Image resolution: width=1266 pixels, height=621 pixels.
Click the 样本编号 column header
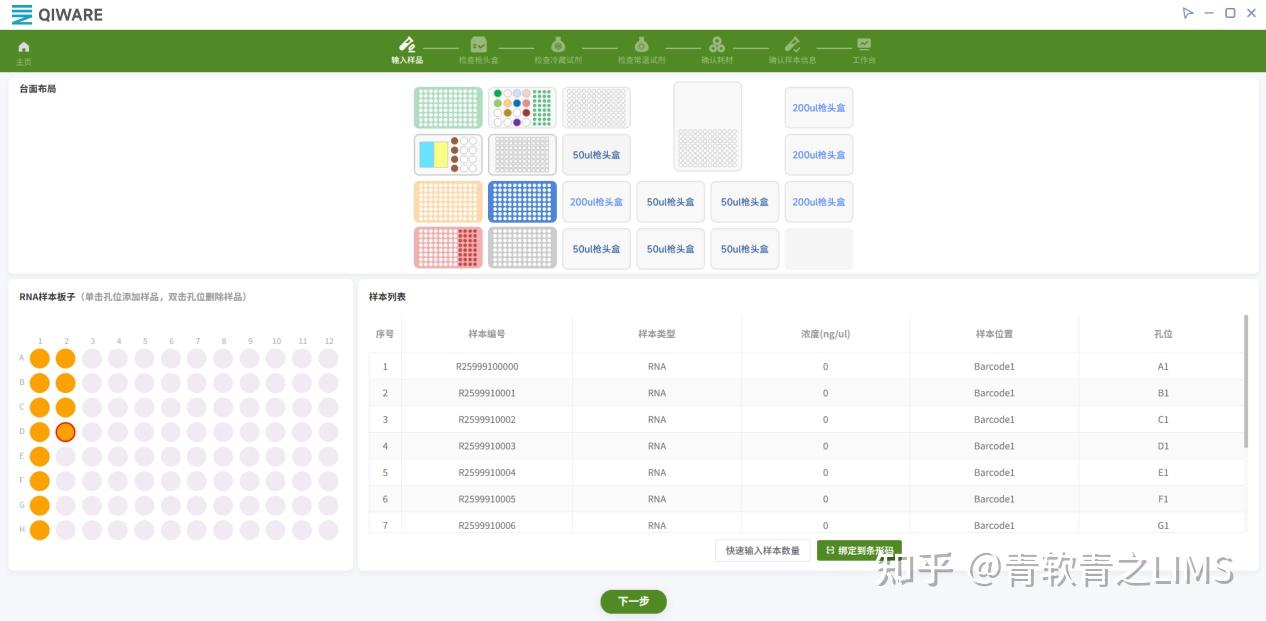[x=487, y=334]
